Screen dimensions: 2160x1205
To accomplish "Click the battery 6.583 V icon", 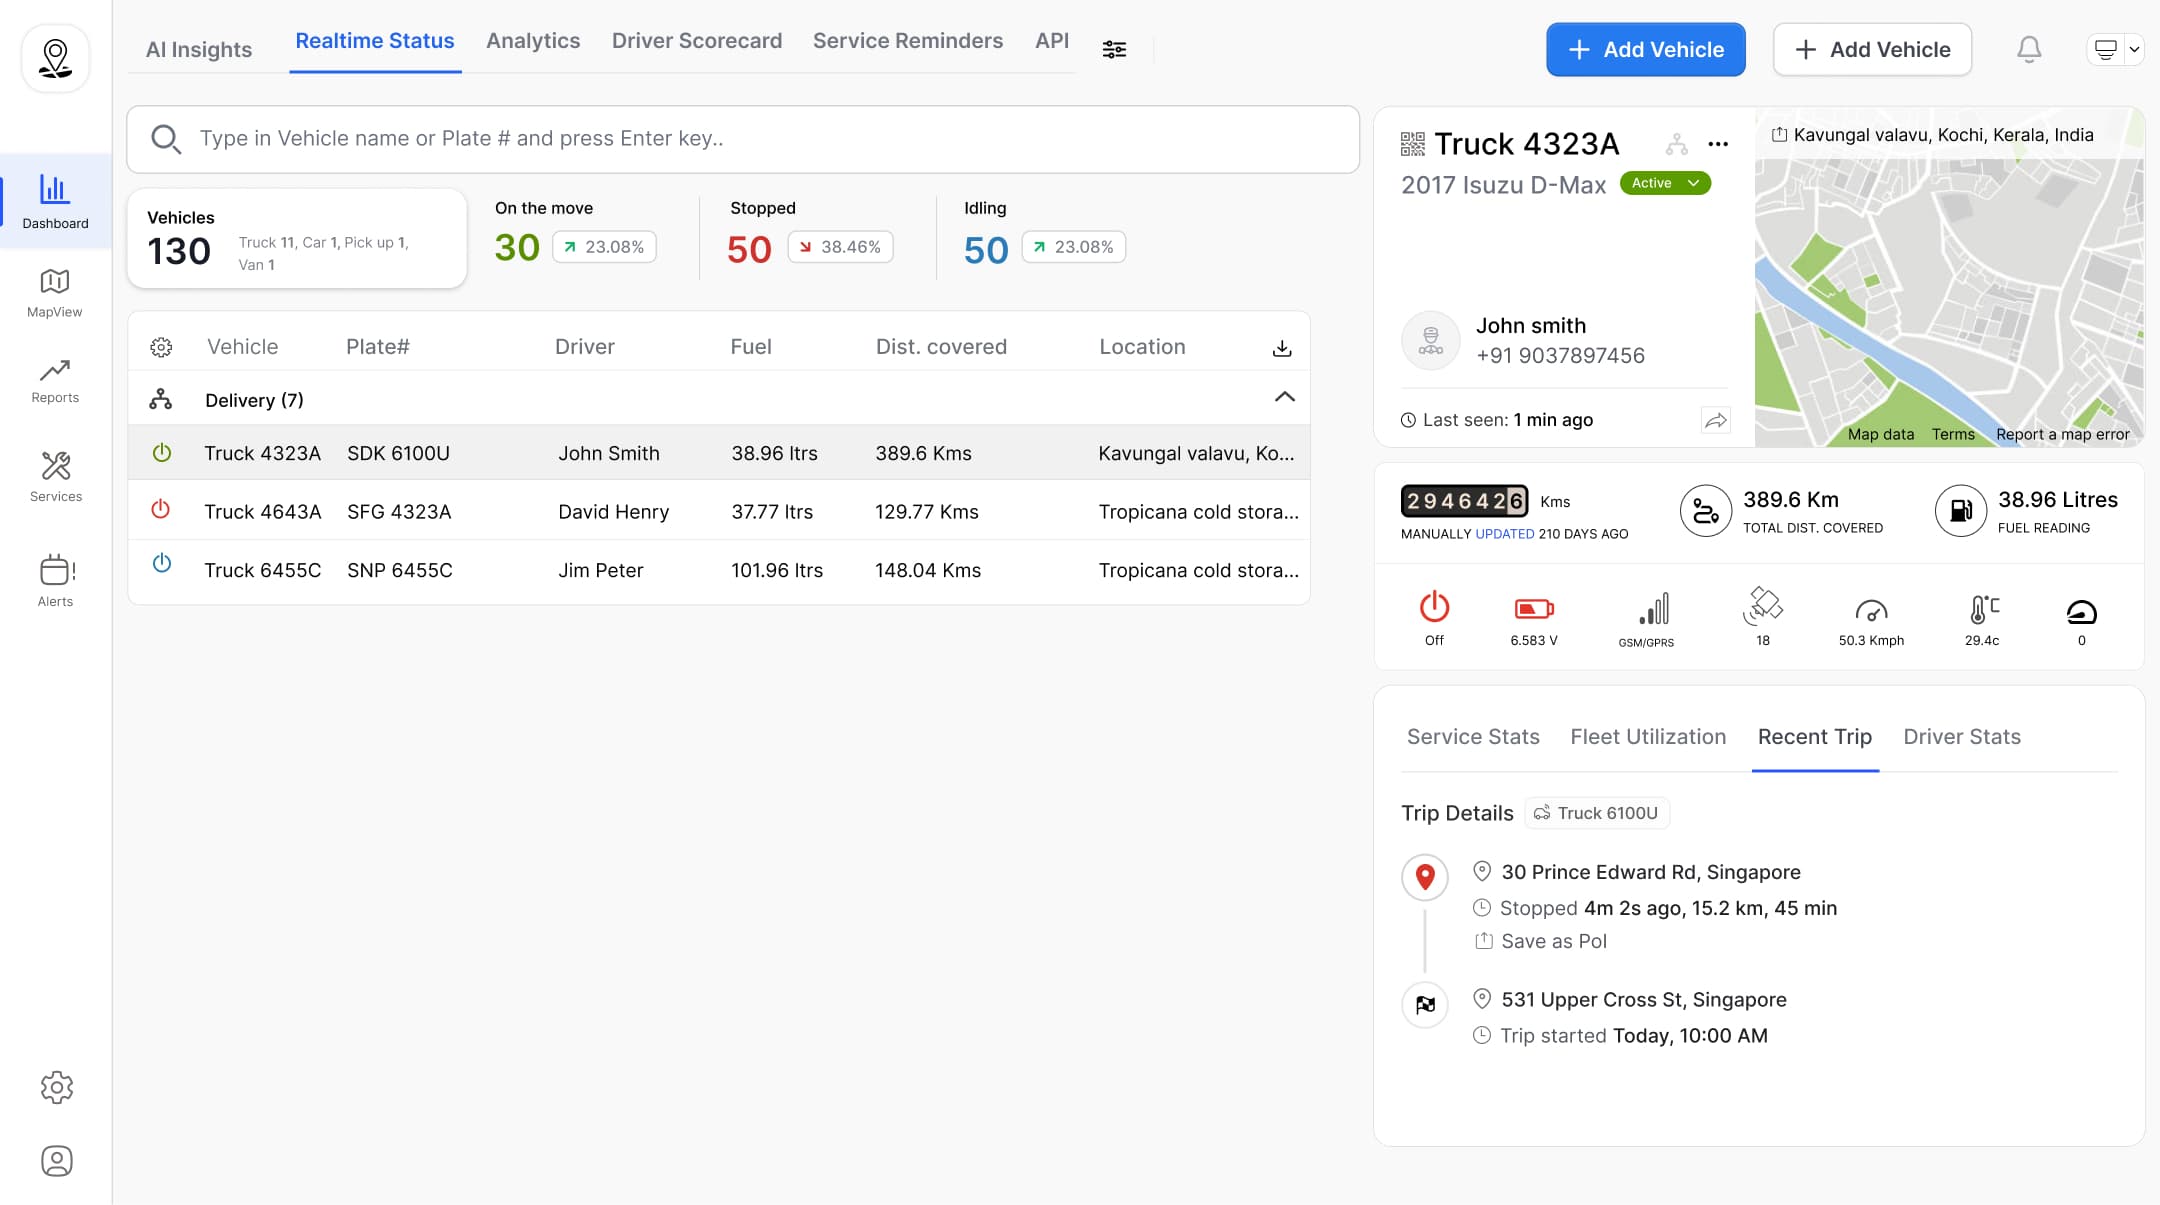I will [1534, 608].
